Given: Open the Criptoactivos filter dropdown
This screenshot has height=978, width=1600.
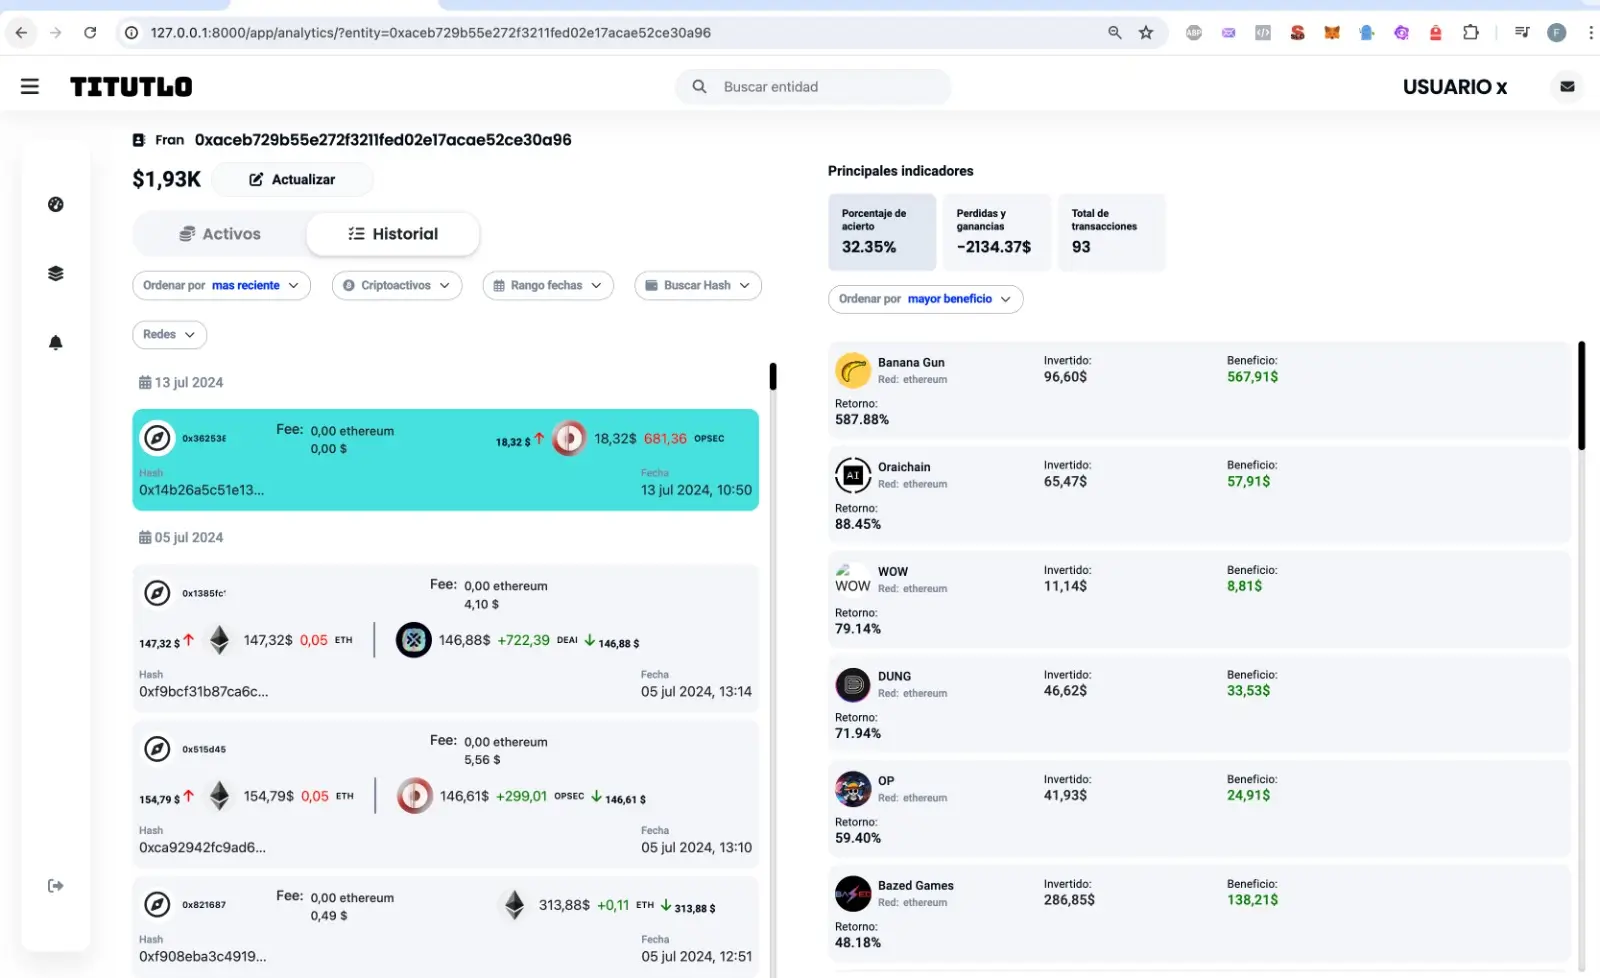Looking at the screenshot, I should 396,285.
